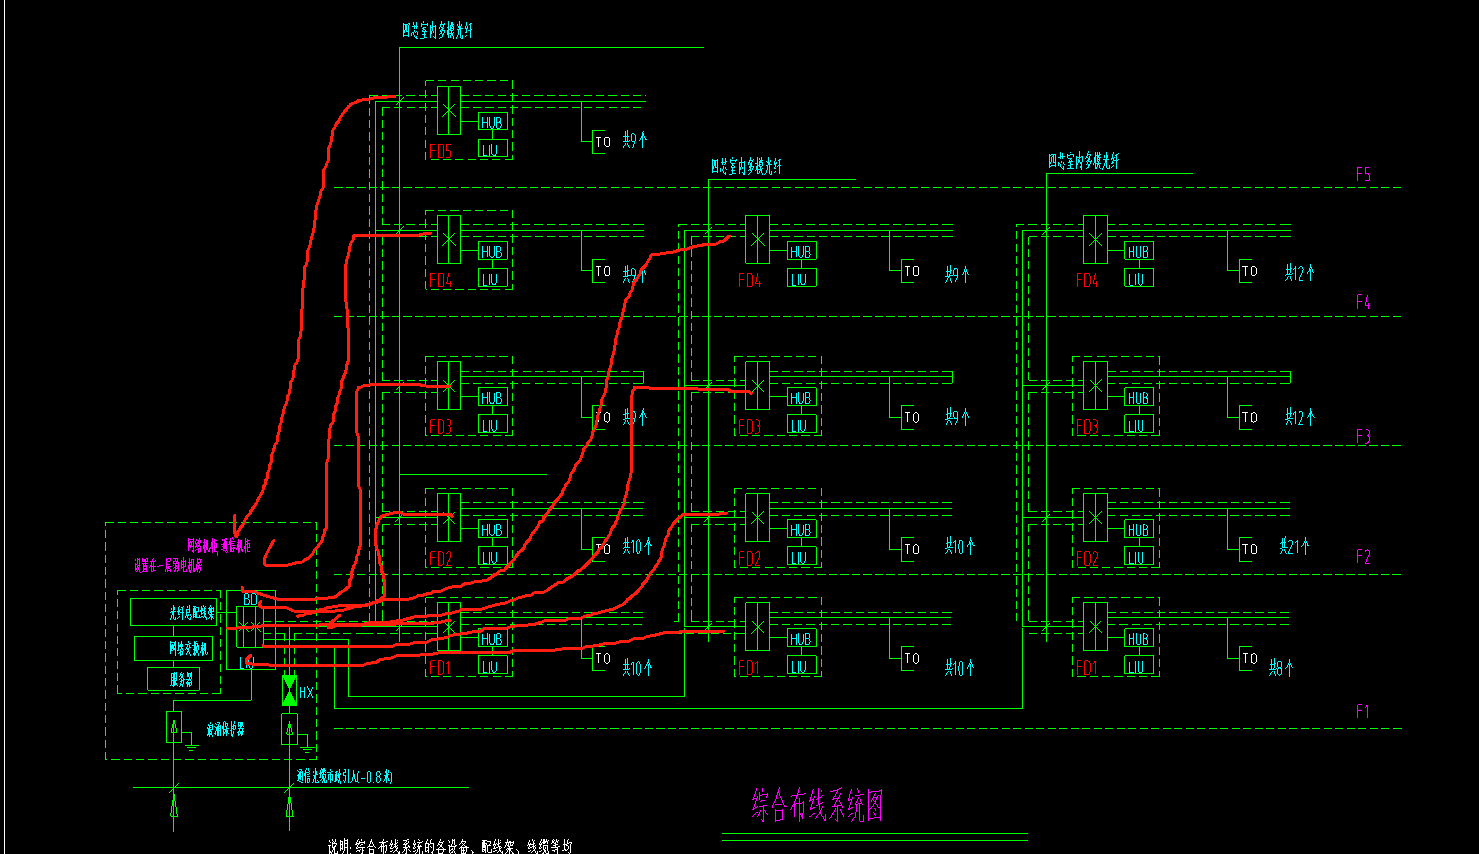Select the 服务器 equipment box

pyautogui.click(x=173, y=679)
